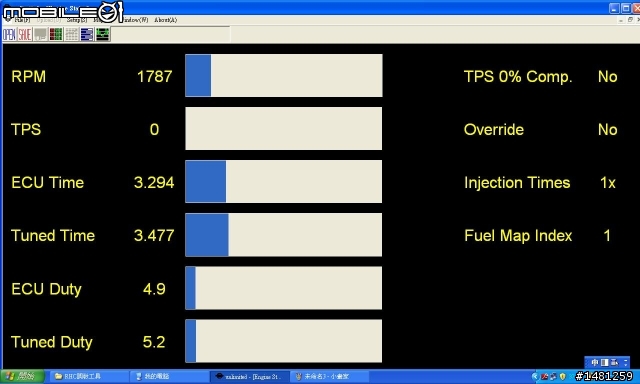Click the Tuned Duty label
The width and height of the screenshot is (640, 384).
[52, 342]
